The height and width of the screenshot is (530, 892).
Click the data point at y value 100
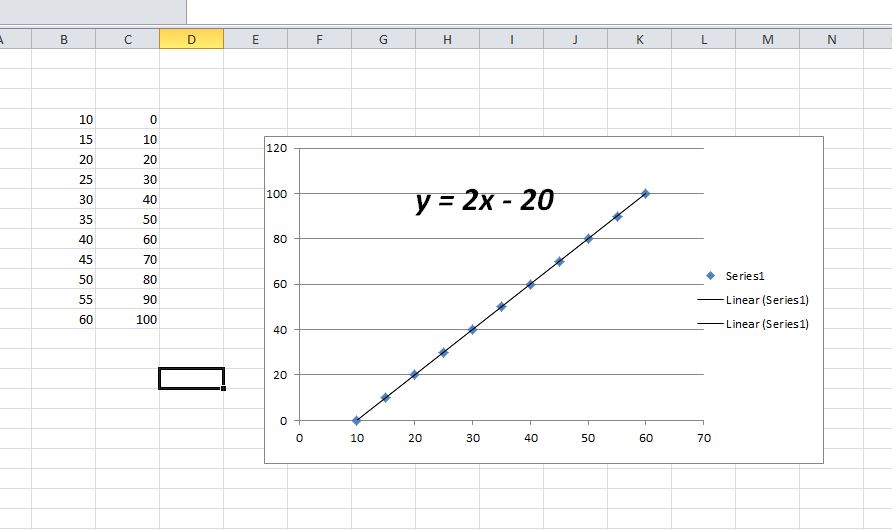(646, 193)
